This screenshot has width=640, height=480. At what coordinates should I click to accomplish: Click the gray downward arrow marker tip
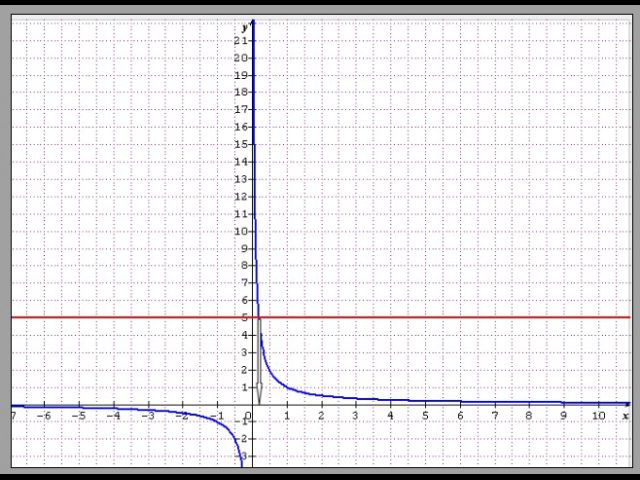pos(259,398)
